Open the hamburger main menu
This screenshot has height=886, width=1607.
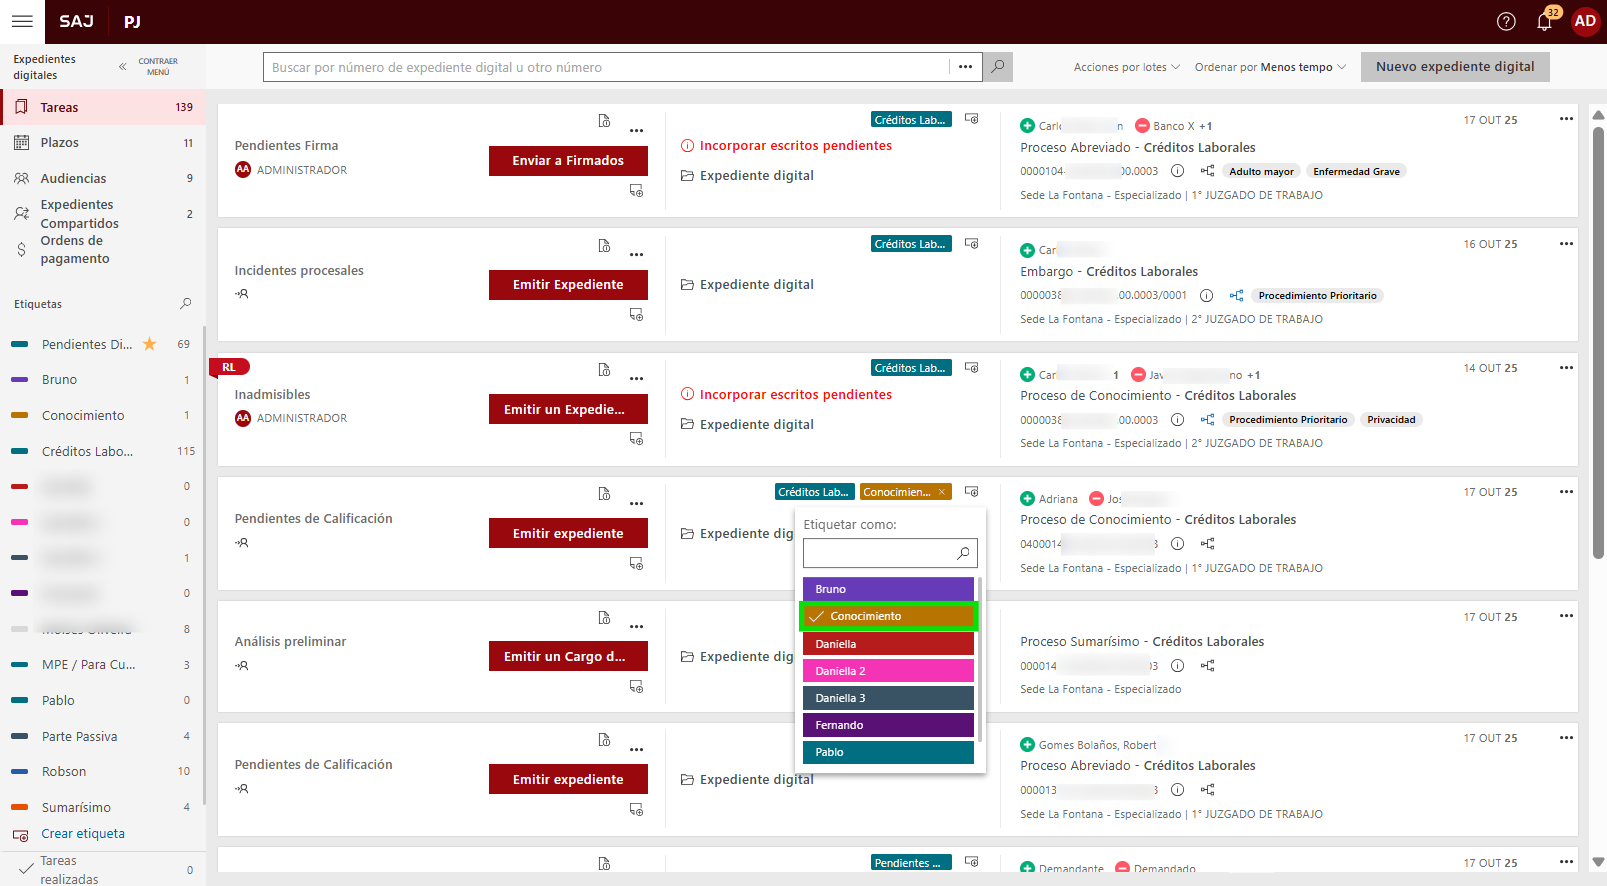coord(22,21)
